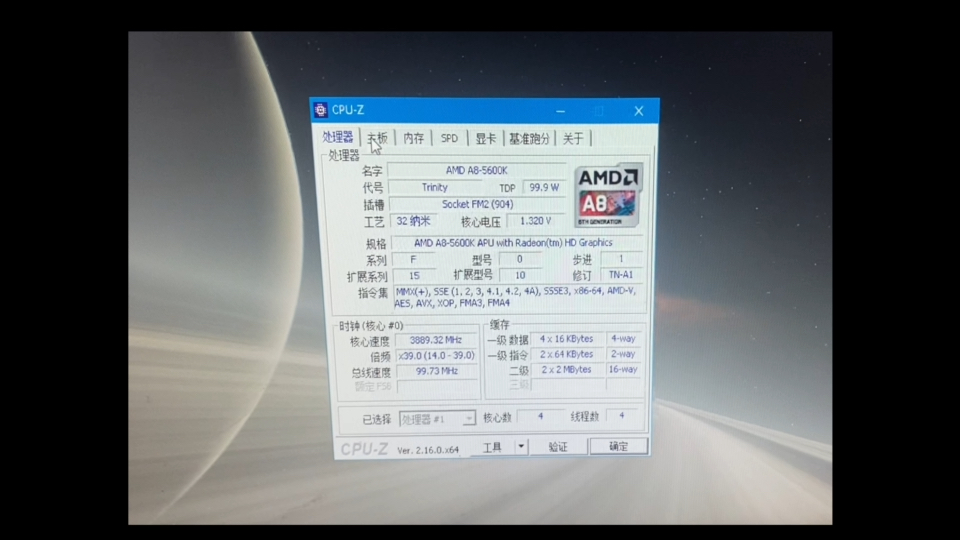Click the 验证 (Validate) button
Viewport: 960px width, 540px height.
point(558,447)
